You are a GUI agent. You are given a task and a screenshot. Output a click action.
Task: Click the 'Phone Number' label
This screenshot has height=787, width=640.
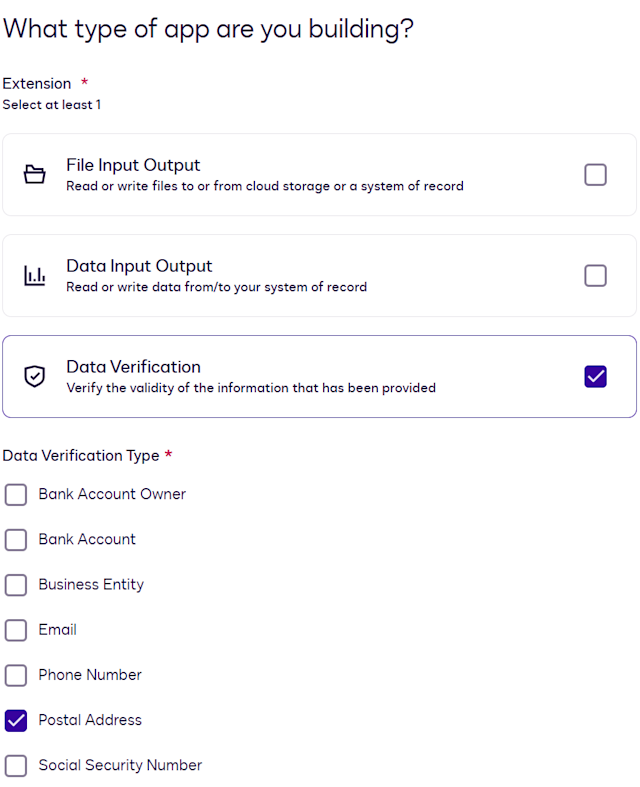(90, 675)
